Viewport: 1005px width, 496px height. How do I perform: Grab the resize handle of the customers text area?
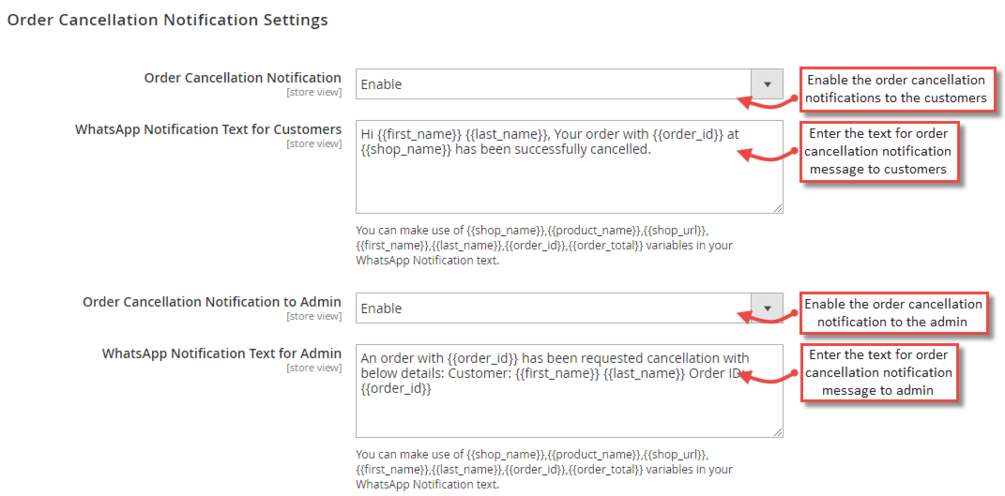(777, 207)
